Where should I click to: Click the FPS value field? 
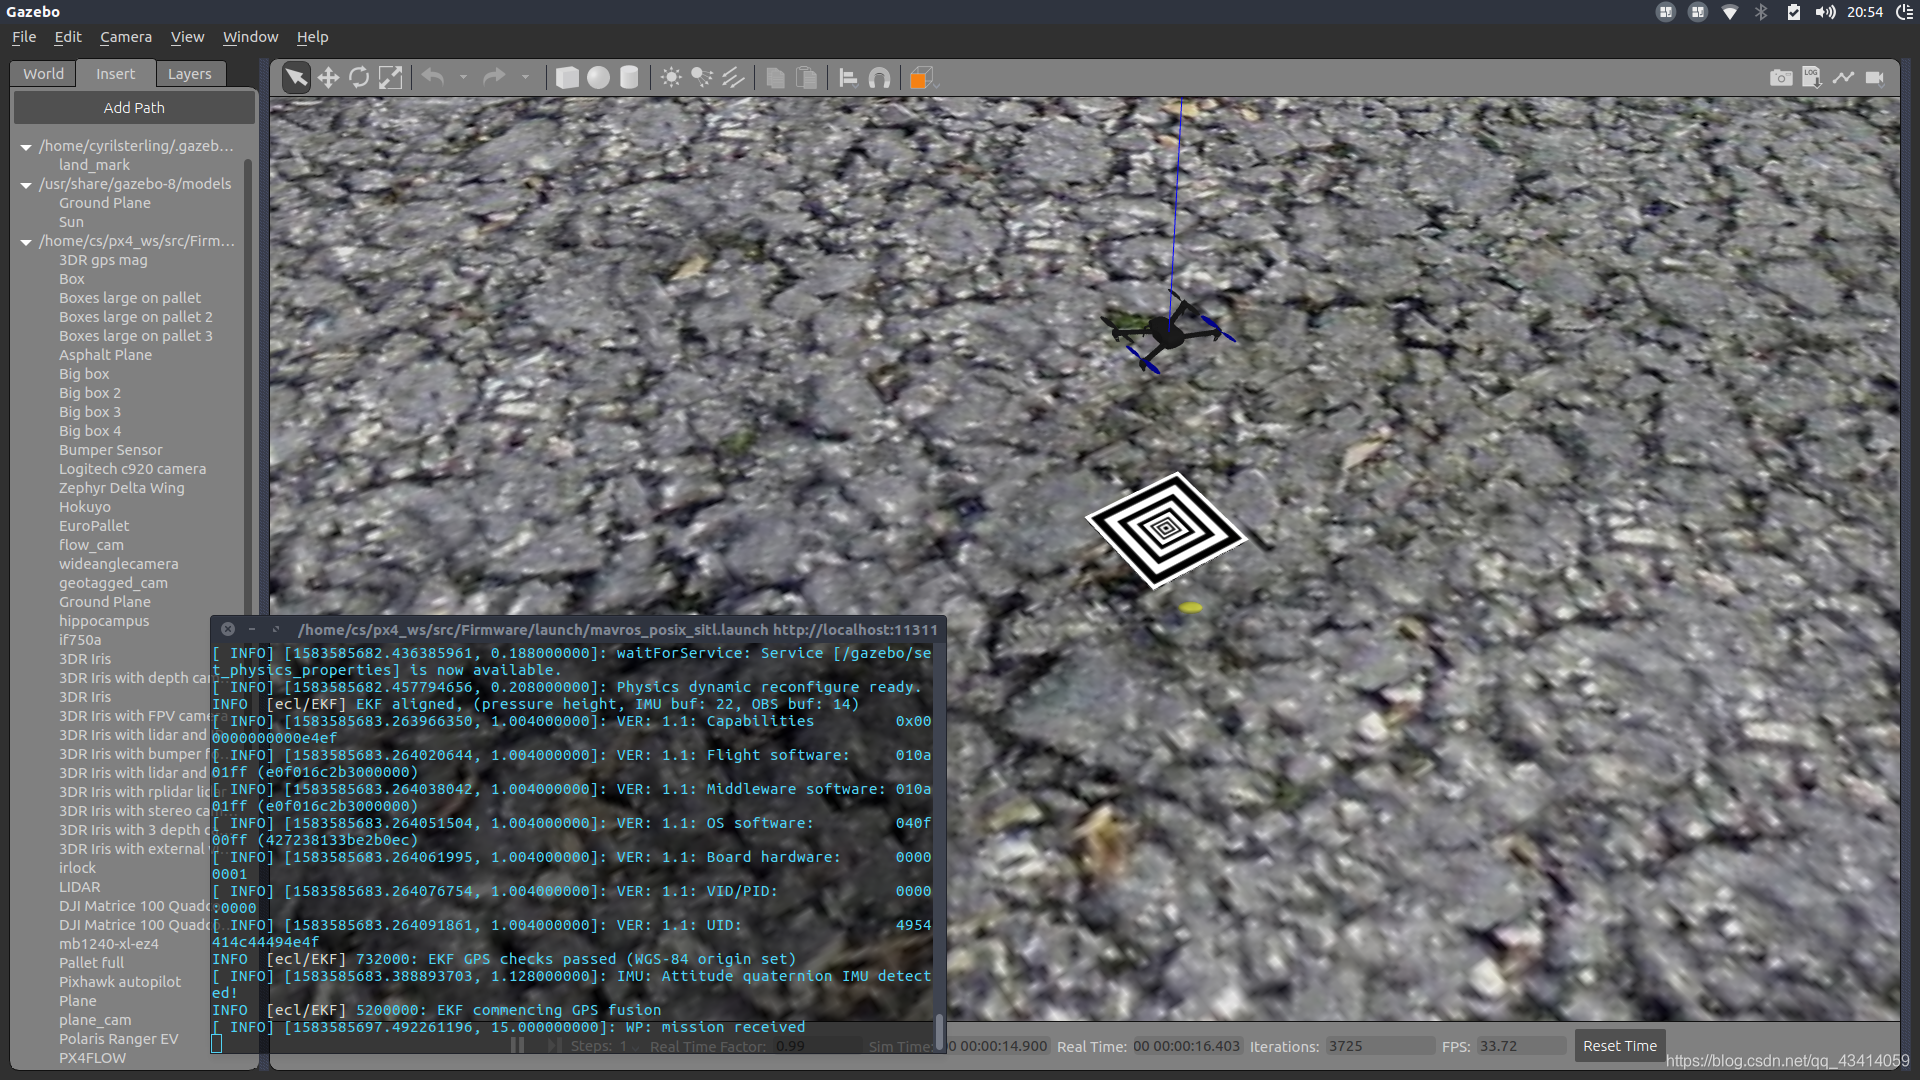pos(1521,1046)
